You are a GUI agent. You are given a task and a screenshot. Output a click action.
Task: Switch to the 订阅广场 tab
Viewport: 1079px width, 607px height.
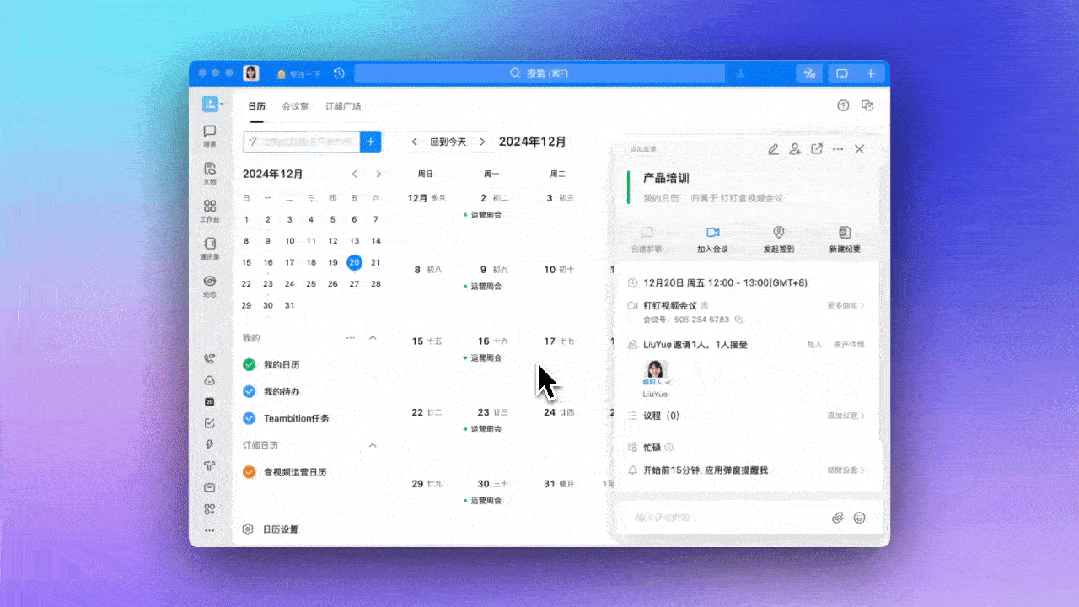343,106
